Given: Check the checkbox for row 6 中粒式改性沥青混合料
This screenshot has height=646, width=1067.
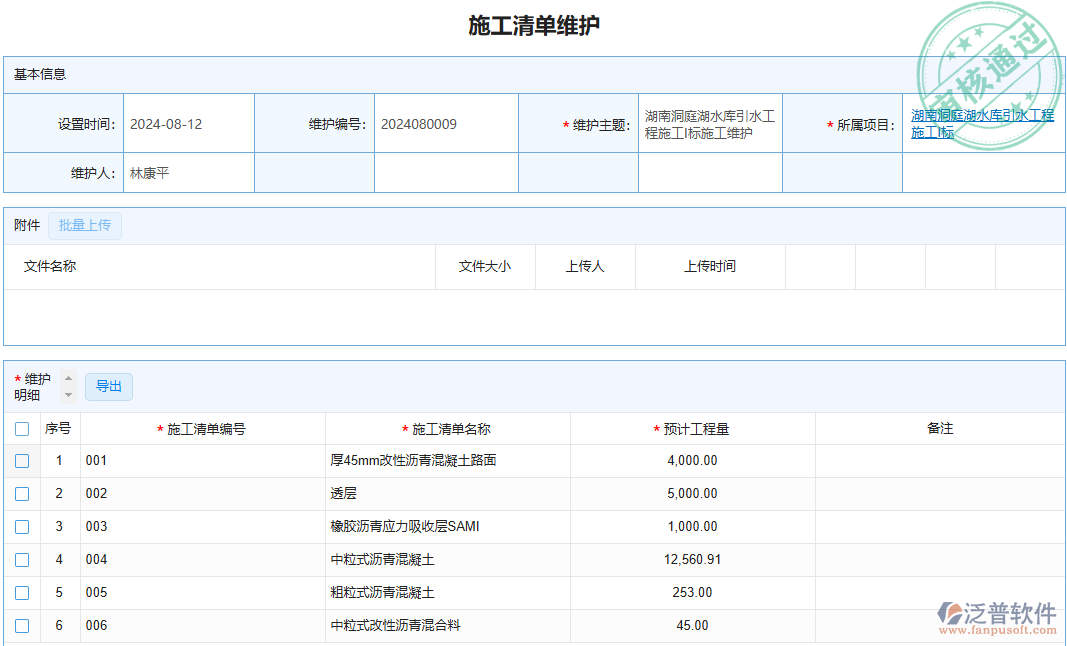Looking at the screenshot, I should pos(22,626).
